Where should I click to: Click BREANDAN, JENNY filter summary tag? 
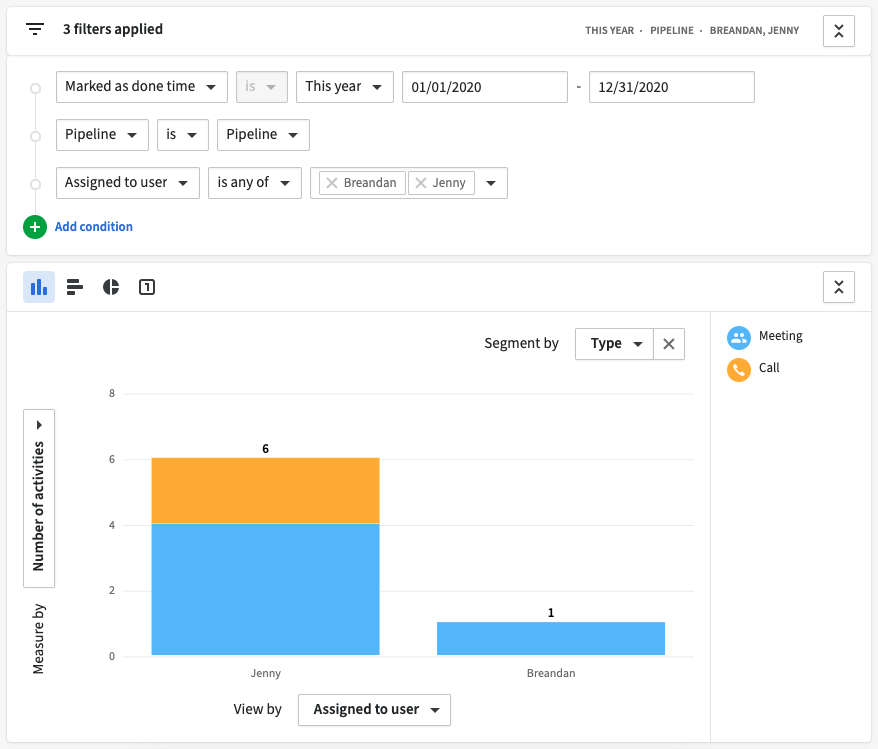point(754,31)
